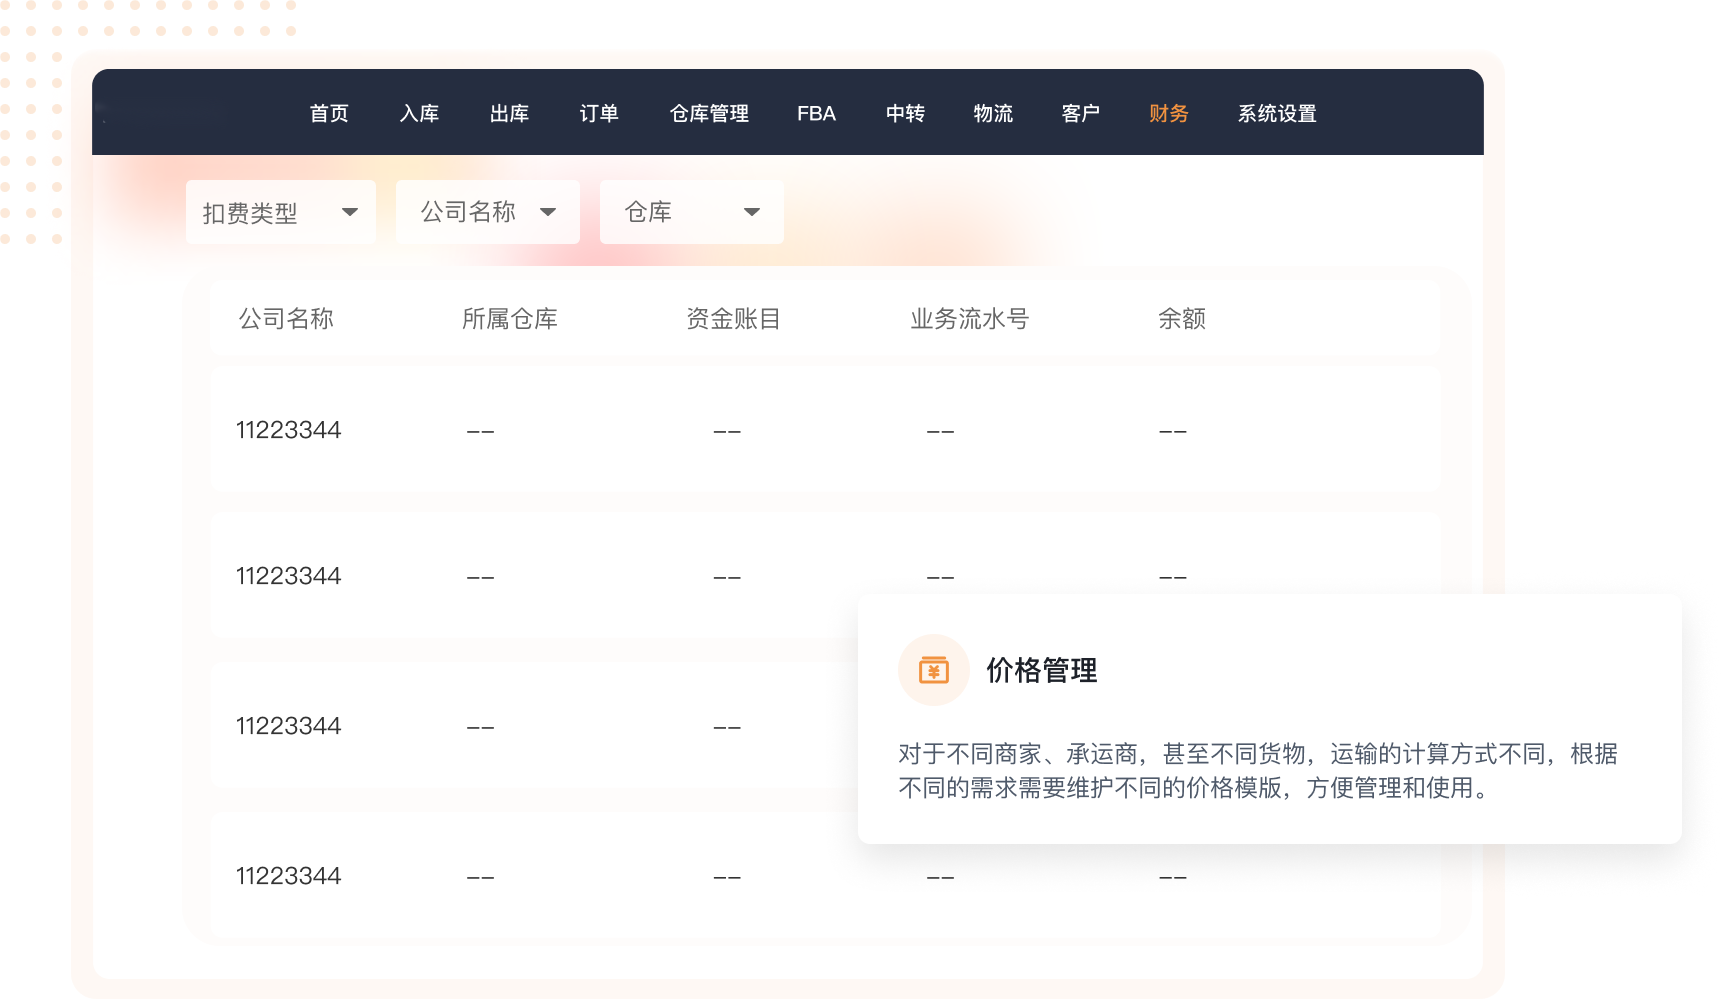Go to the 首页 menu item
Image resolution: width=1722 pixels, height=1005 pixels.
coord(329,114)
